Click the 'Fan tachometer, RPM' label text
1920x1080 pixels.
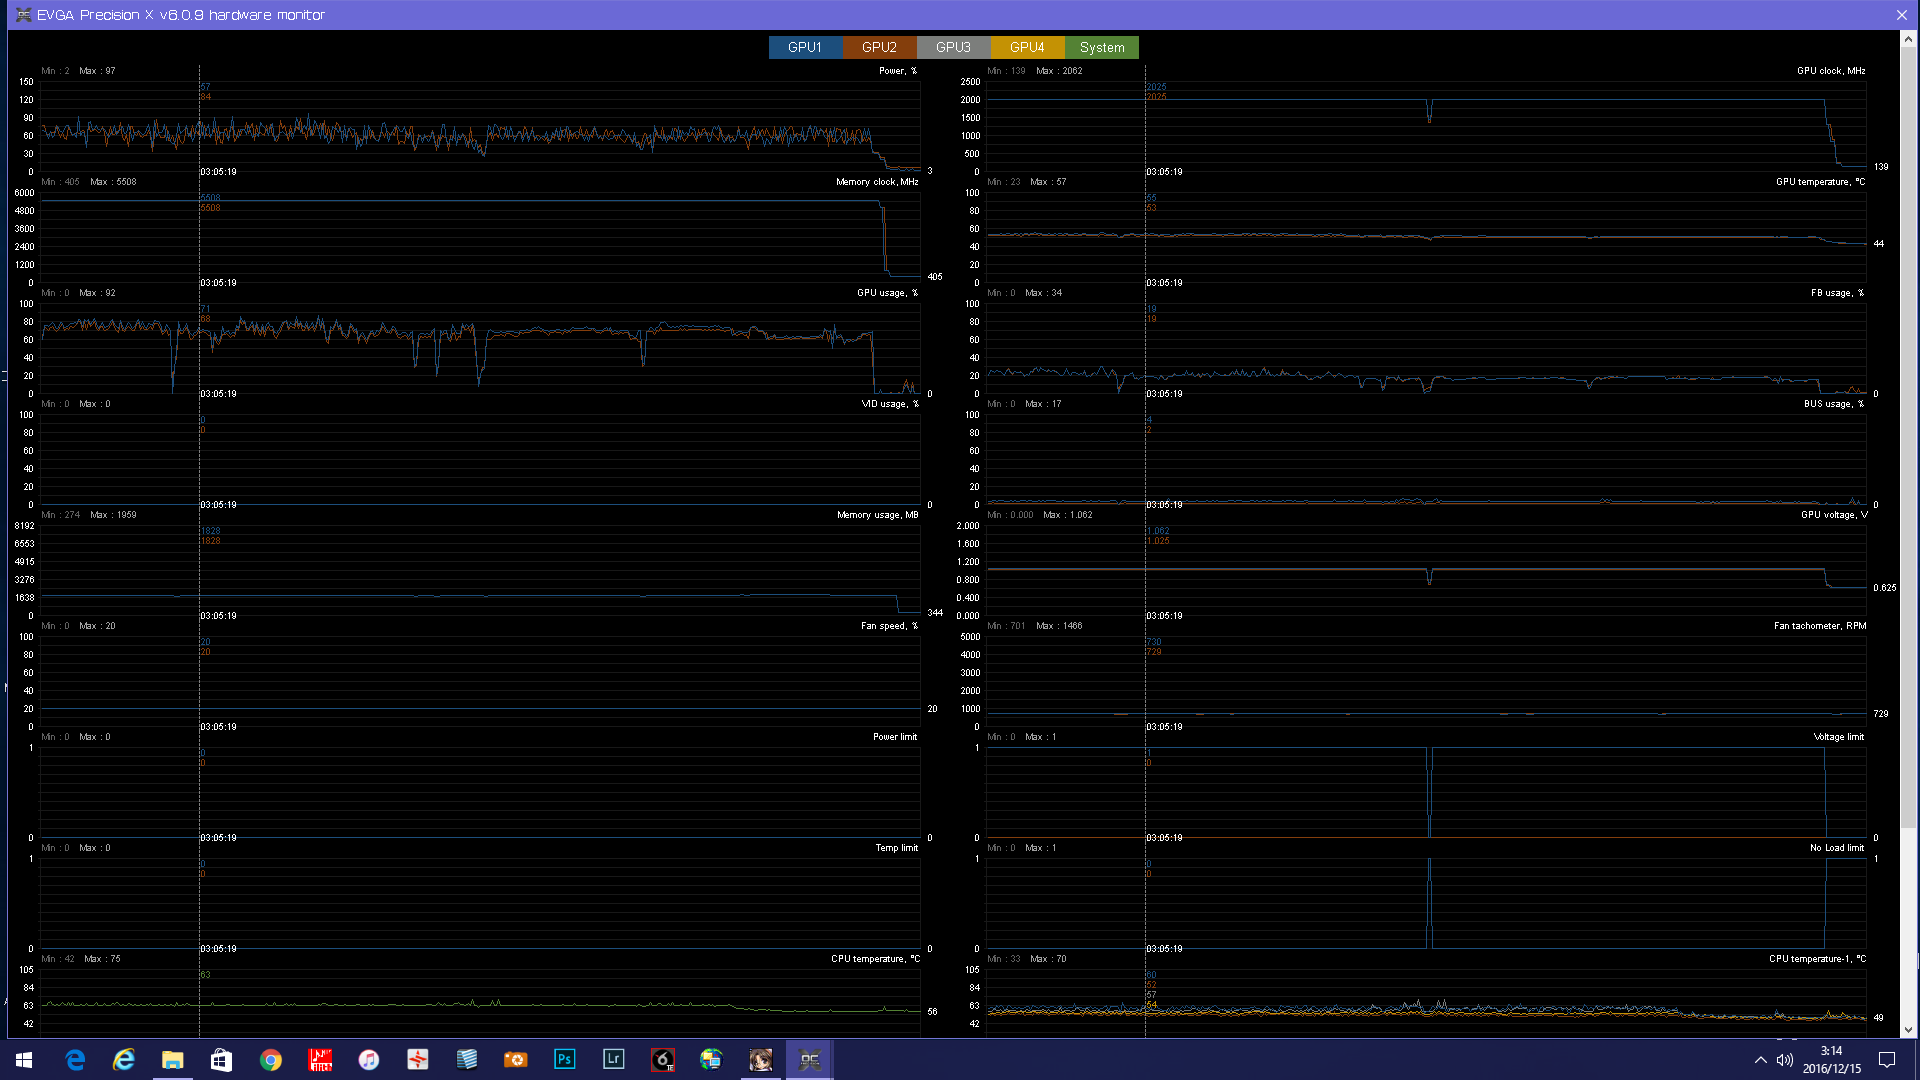1820,626
